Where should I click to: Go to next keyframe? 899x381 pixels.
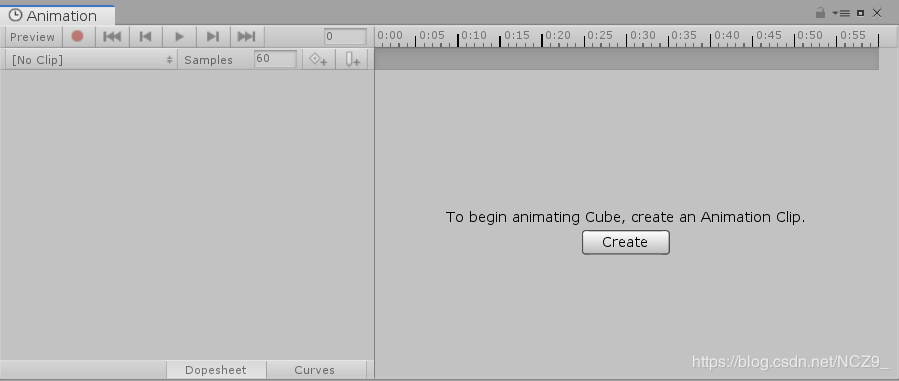[213, 37]
